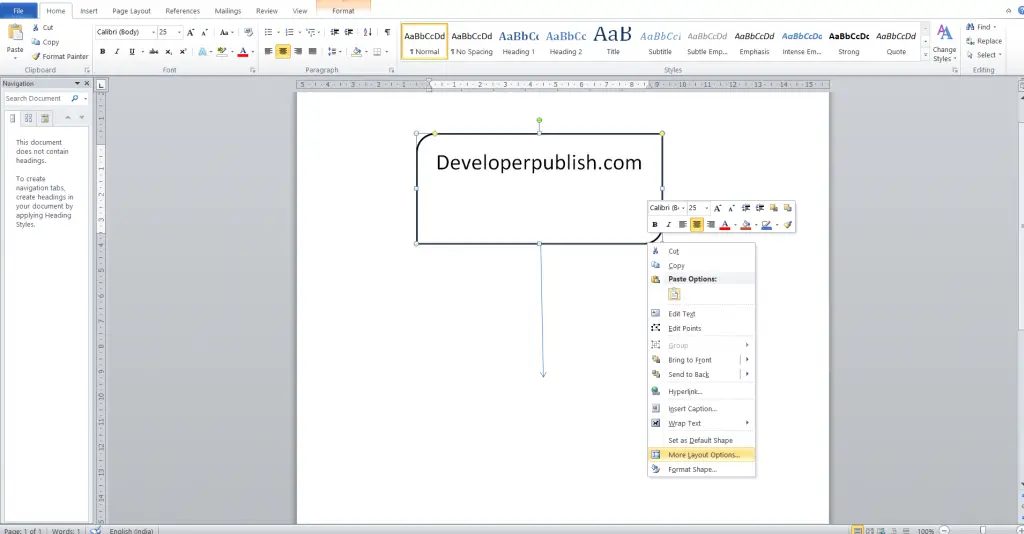Click the Grow Font icon in mini toolbar
This screenshot has width=1024, height=534.
click(717, 208)
